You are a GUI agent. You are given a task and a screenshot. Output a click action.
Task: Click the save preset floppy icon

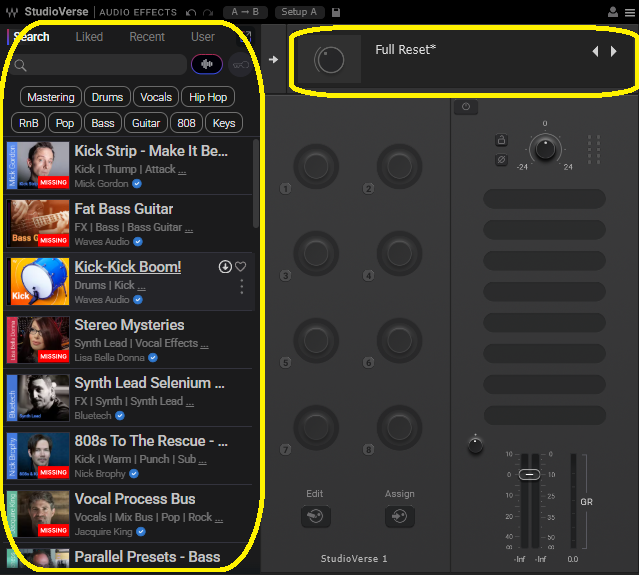click(x=336, y=13)
